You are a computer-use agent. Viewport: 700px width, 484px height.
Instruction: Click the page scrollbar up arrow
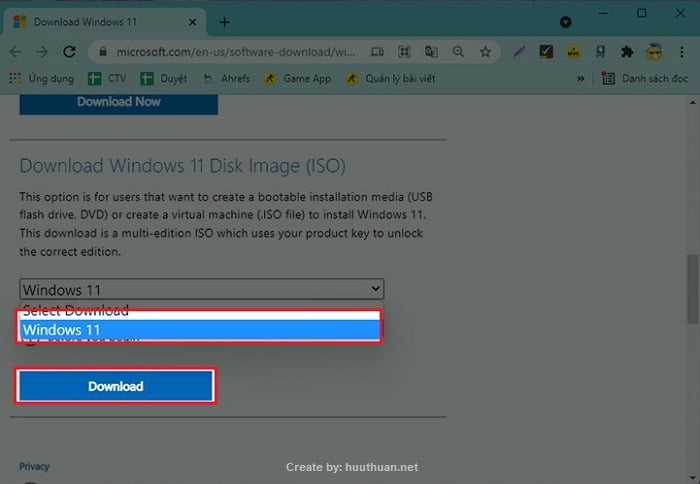tap(692, 102)
